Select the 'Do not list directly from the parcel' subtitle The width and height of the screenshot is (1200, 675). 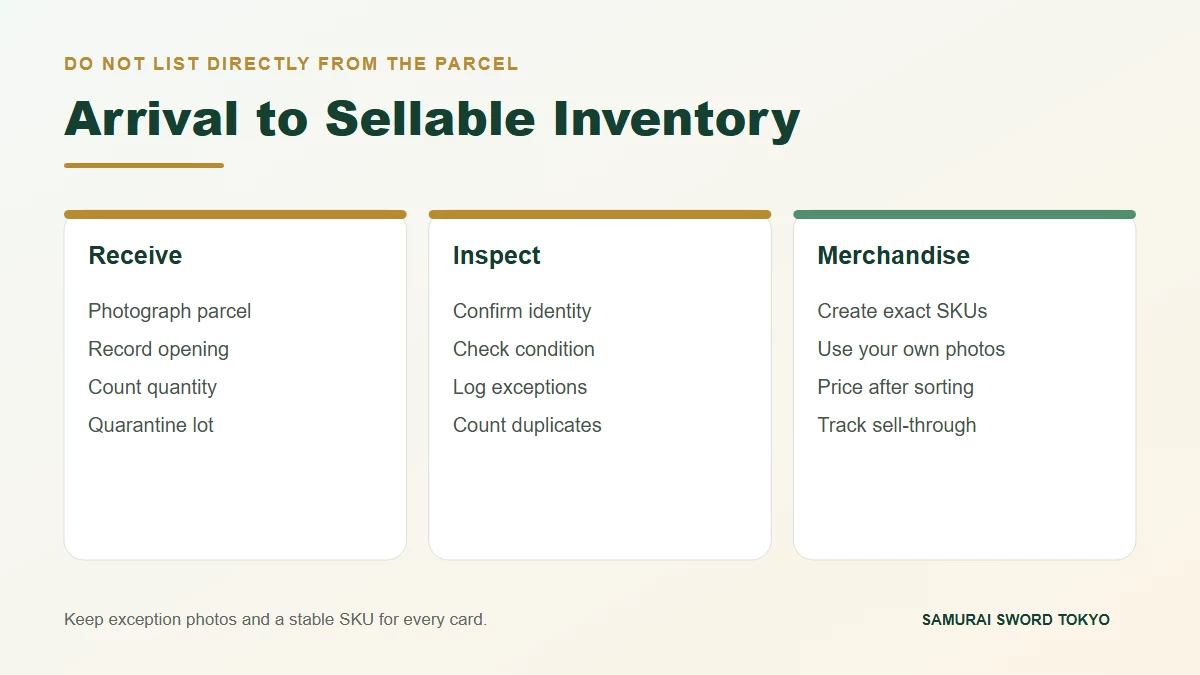pos(291,64)
